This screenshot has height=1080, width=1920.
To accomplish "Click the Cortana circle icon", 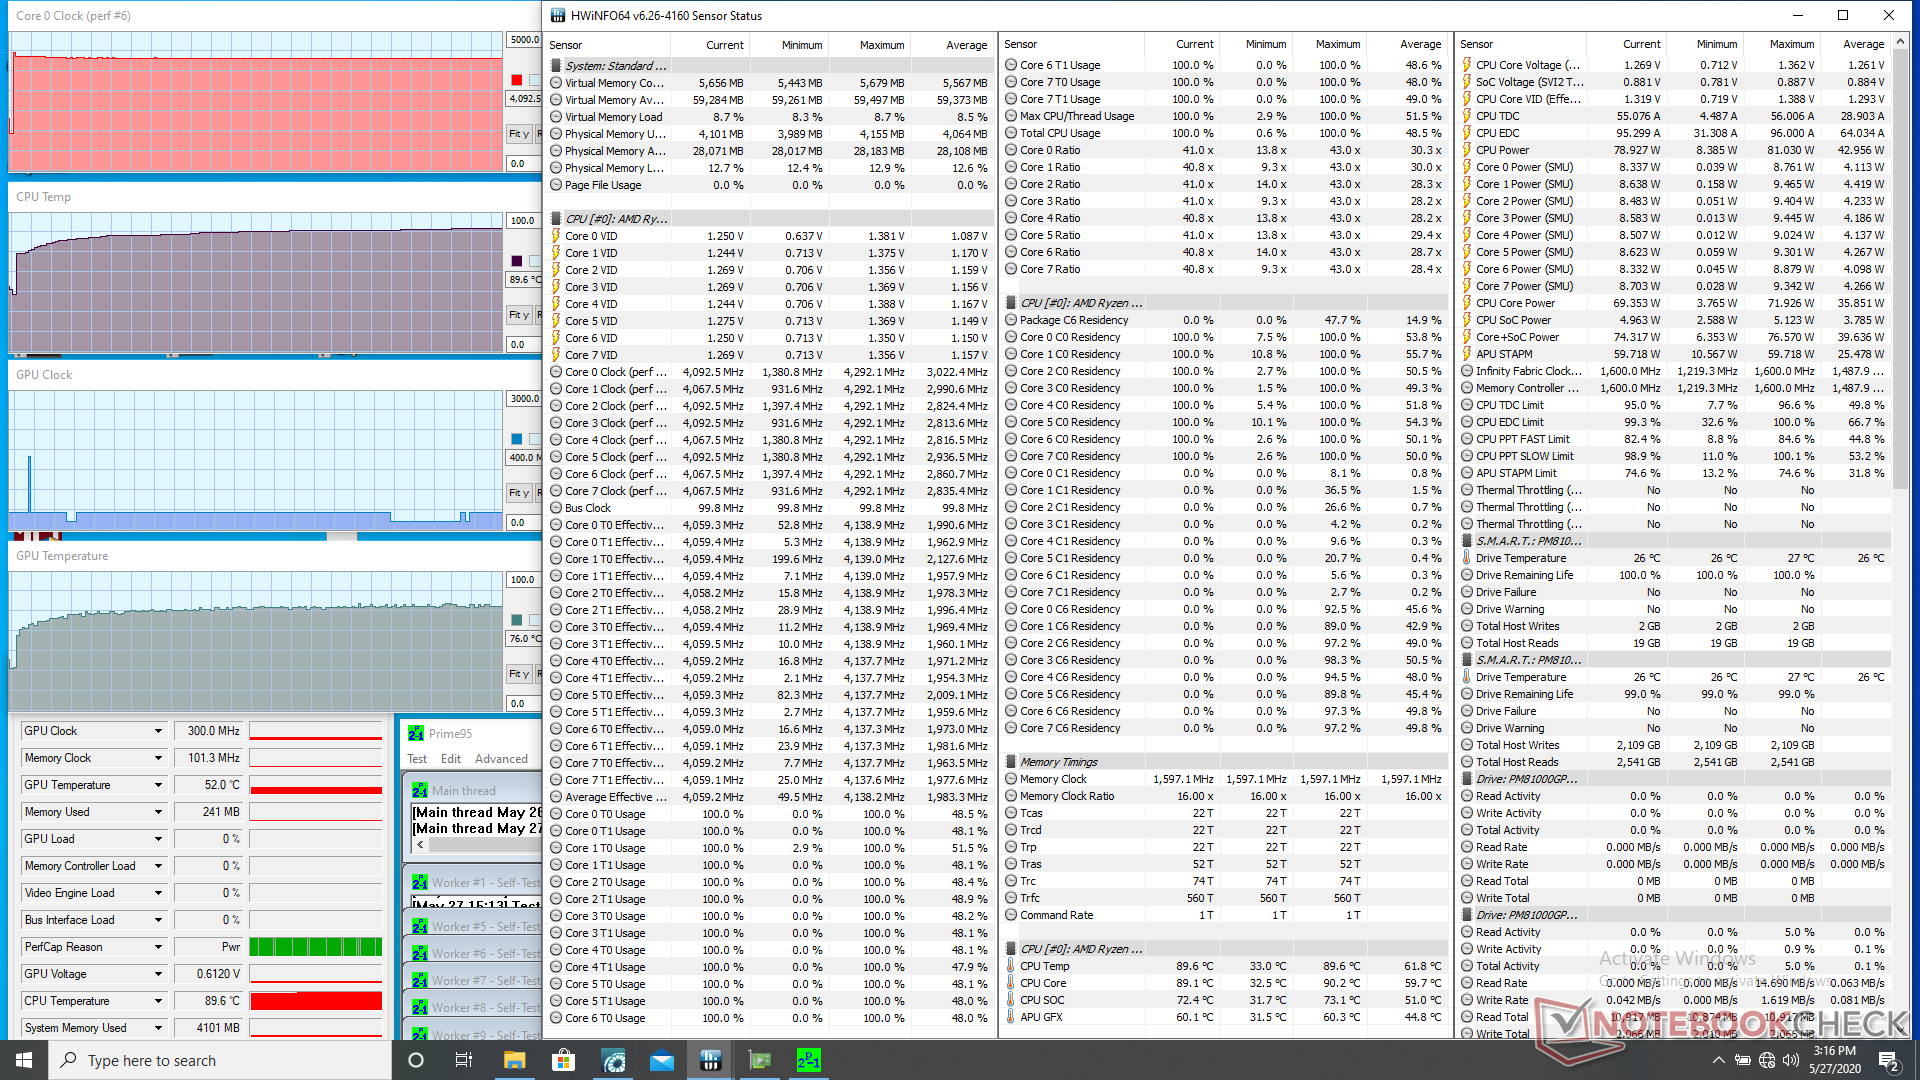I will tap(416, 1060).
